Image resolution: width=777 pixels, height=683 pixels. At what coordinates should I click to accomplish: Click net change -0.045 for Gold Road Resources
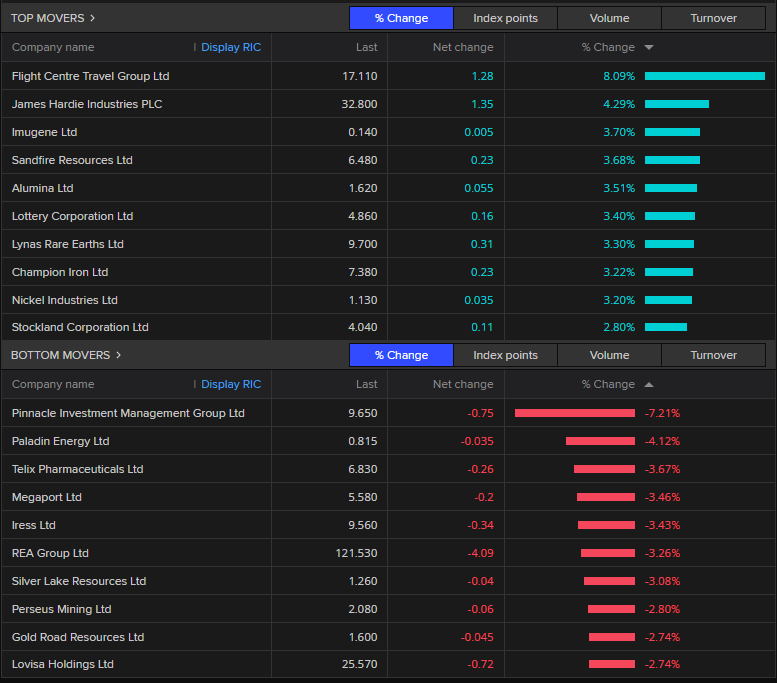tap(477, 637)
